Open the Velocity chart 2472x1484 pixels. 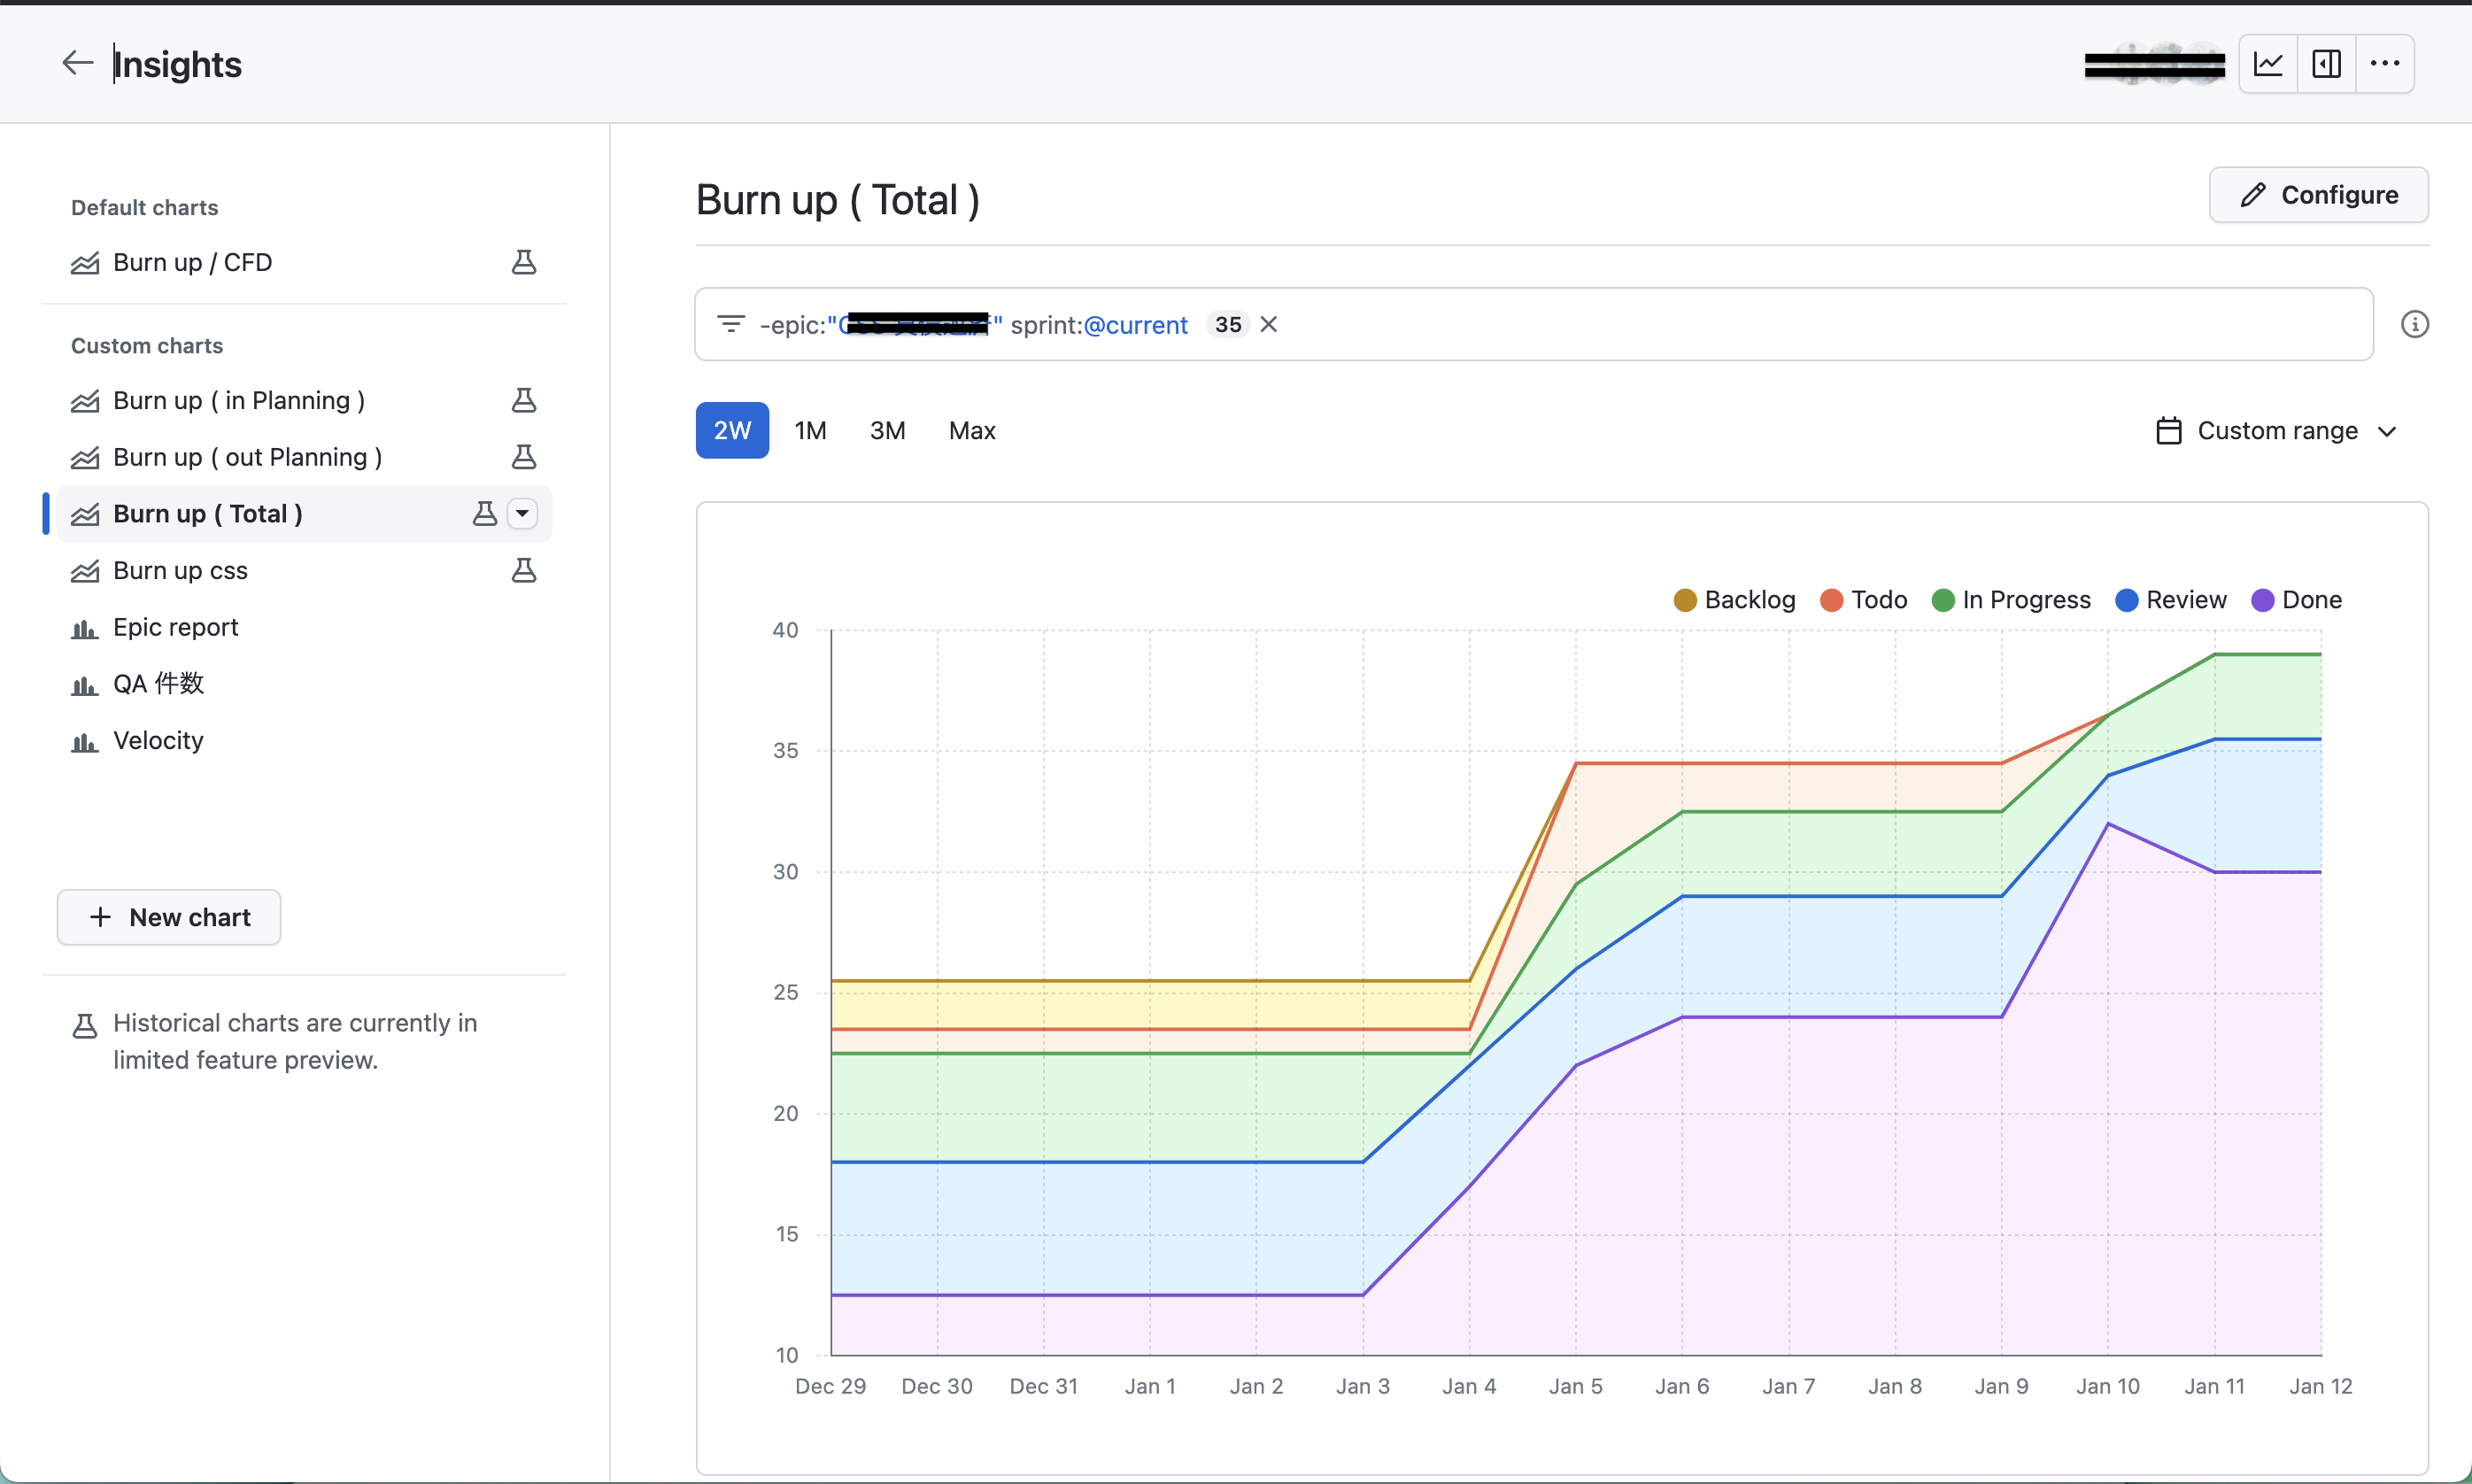pos(158,740)
